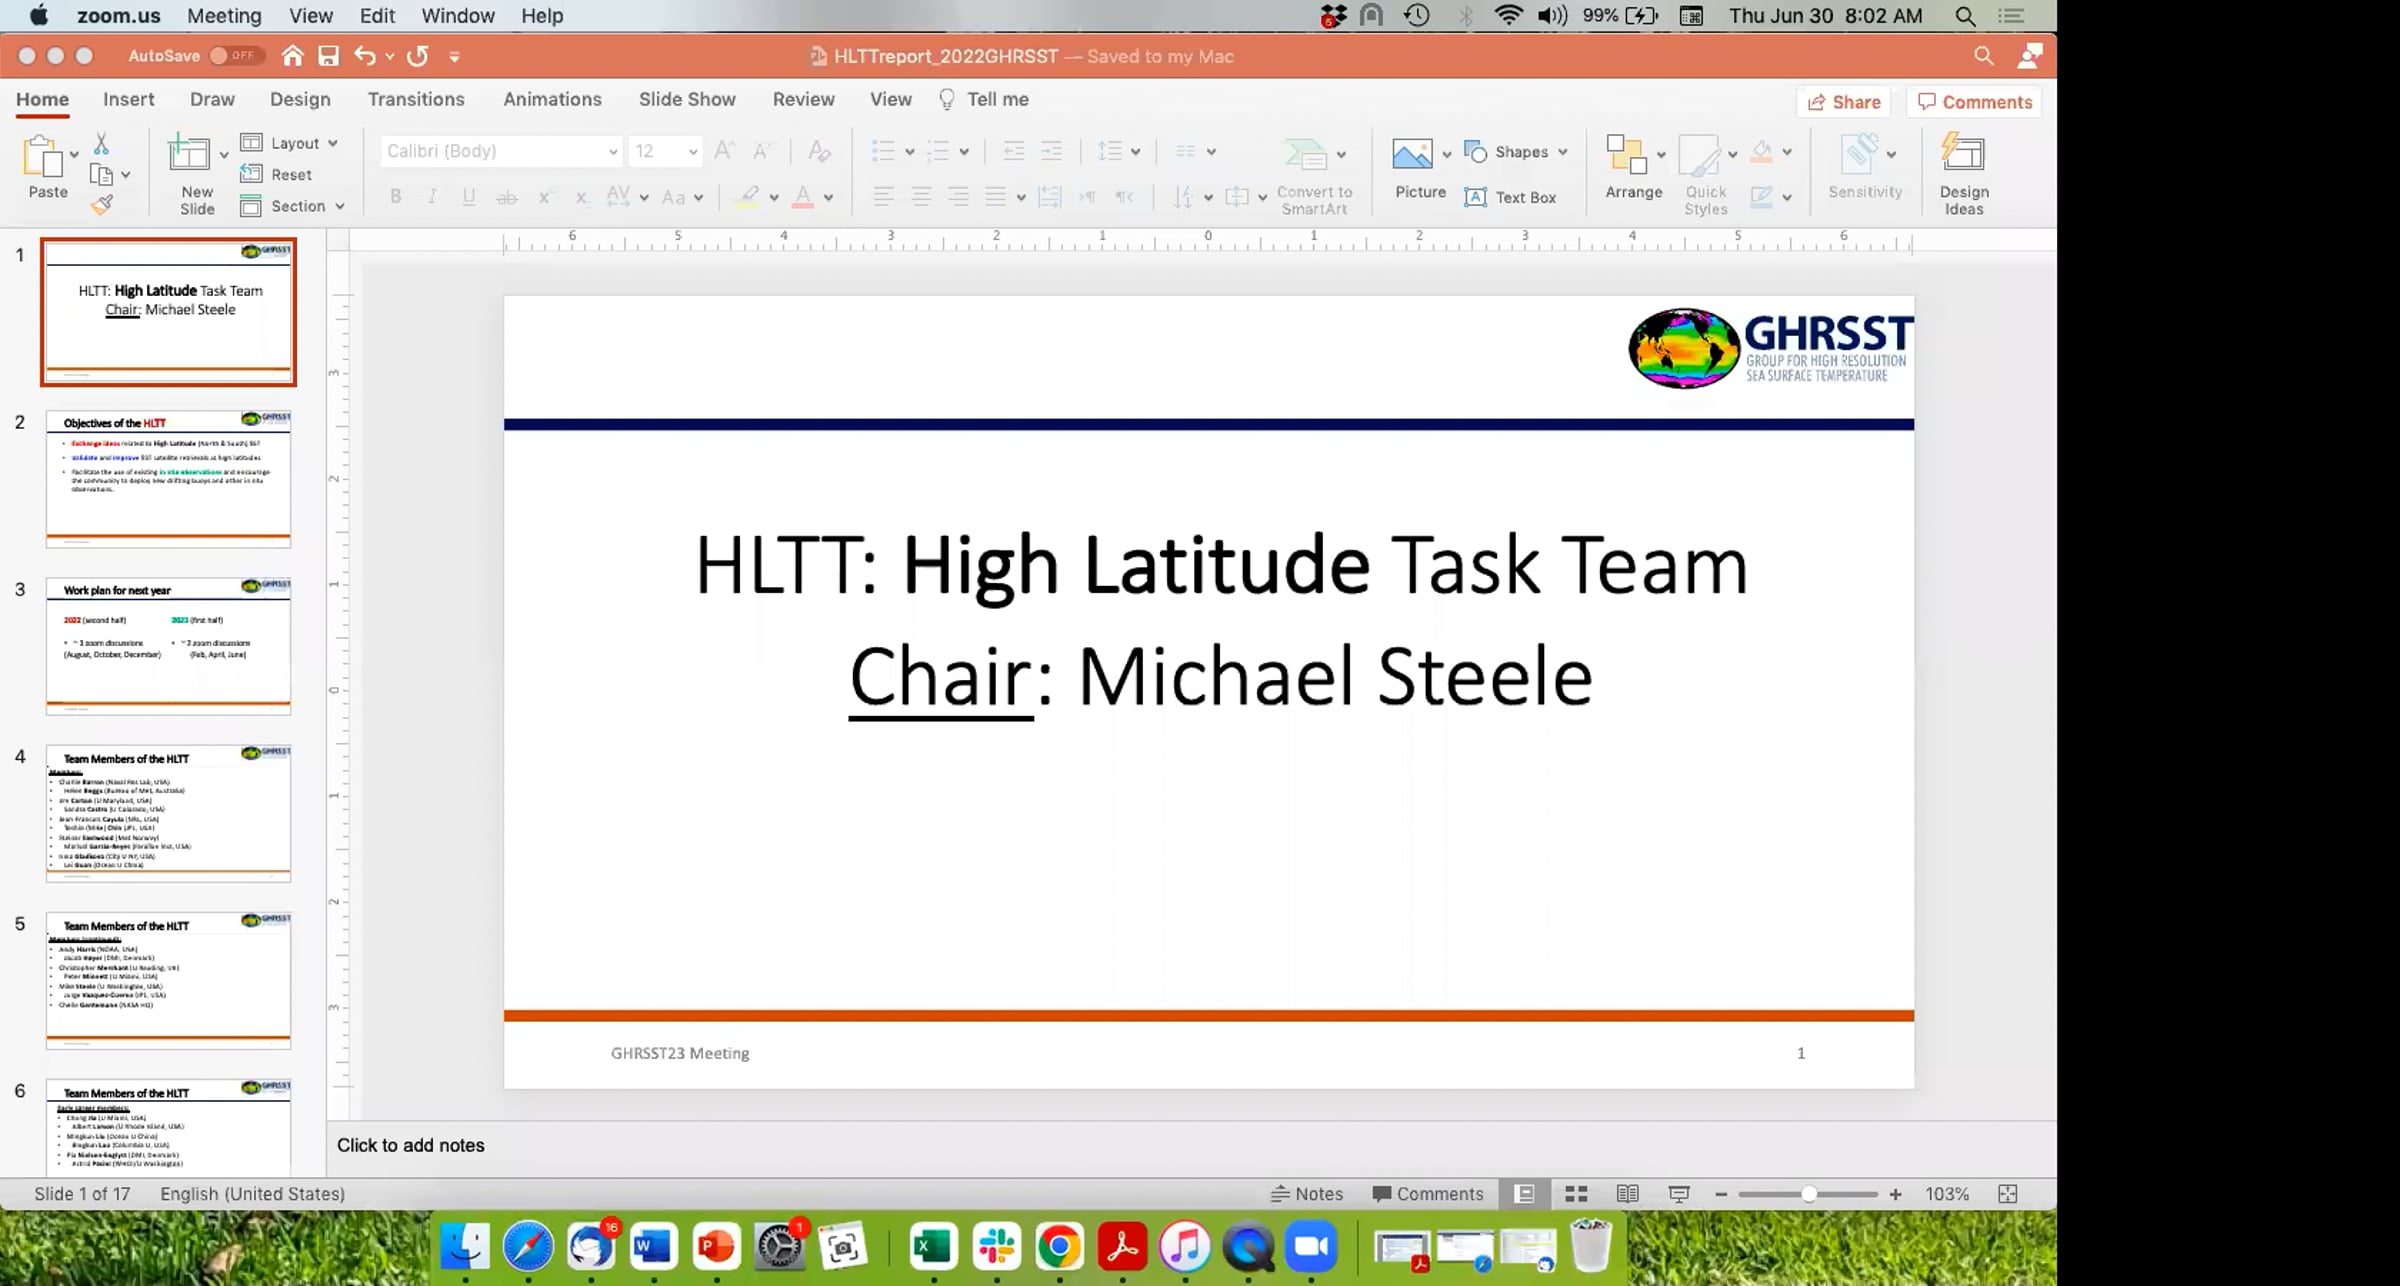Open Zoom app in the Dock
Screen dimensions: 2400x1286
[1311, 1247]
